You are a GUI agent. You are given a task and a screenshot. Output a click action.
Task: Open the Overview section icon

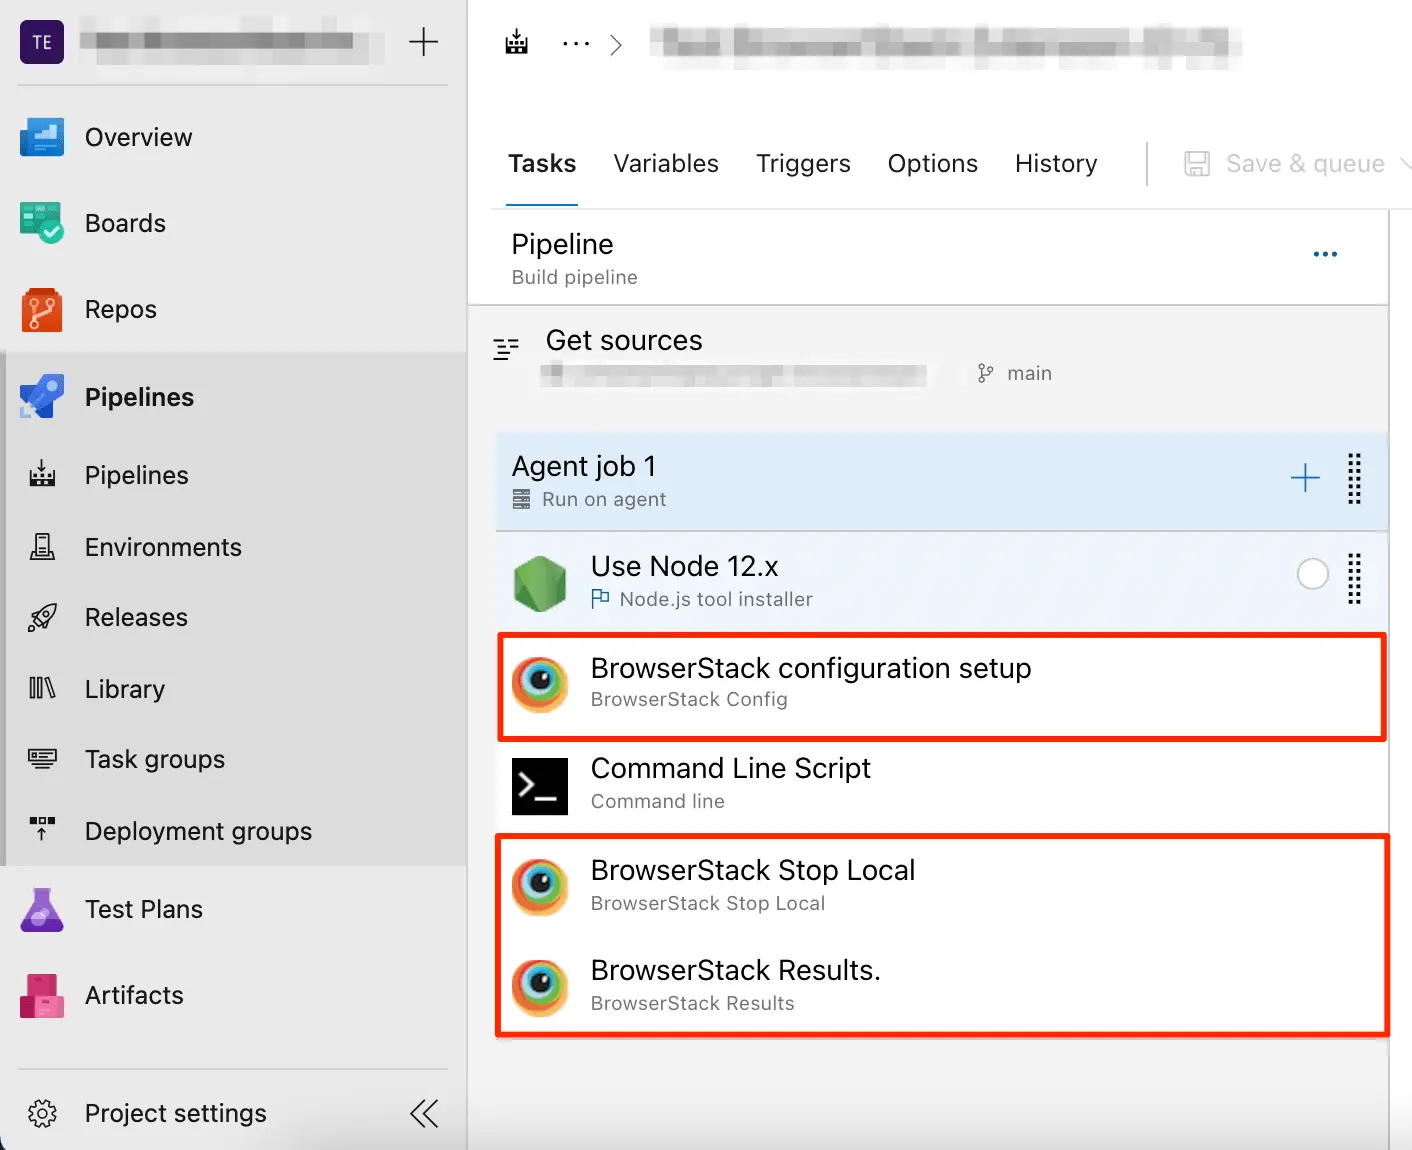click(42, 138)
